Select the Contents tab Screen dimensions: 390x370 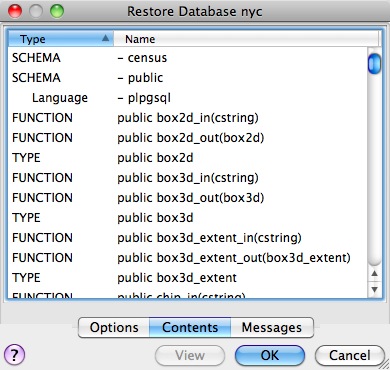(190, 327)
